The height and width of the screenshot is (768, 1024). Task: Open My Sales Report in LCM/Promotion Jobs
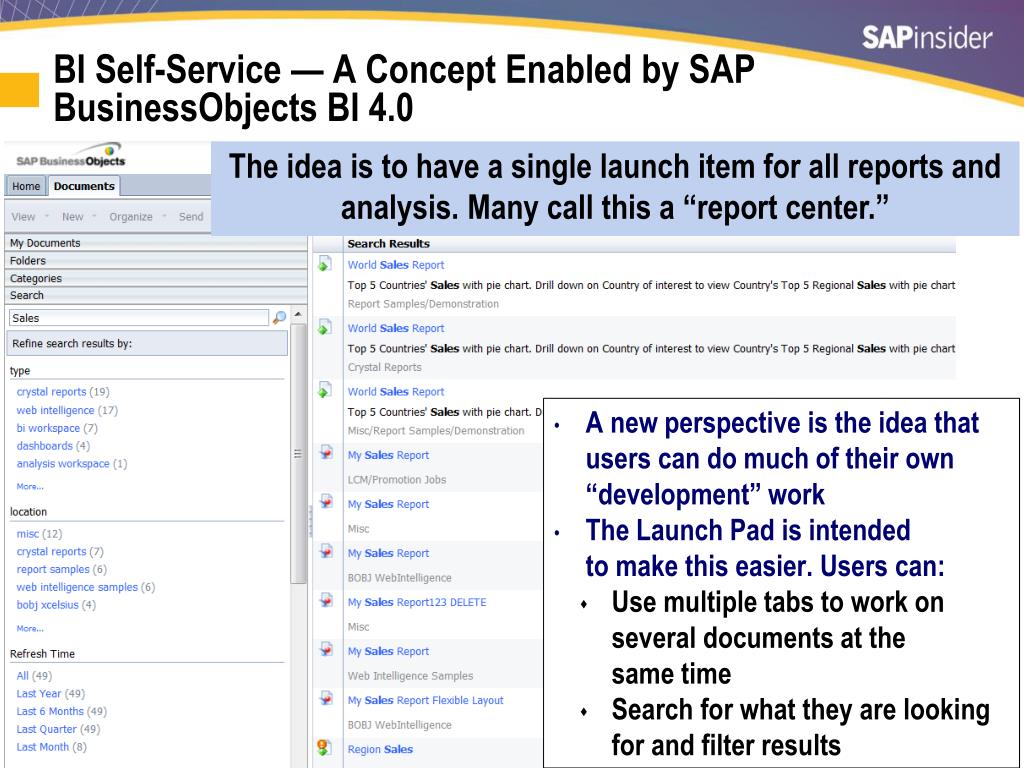[388, 455]
